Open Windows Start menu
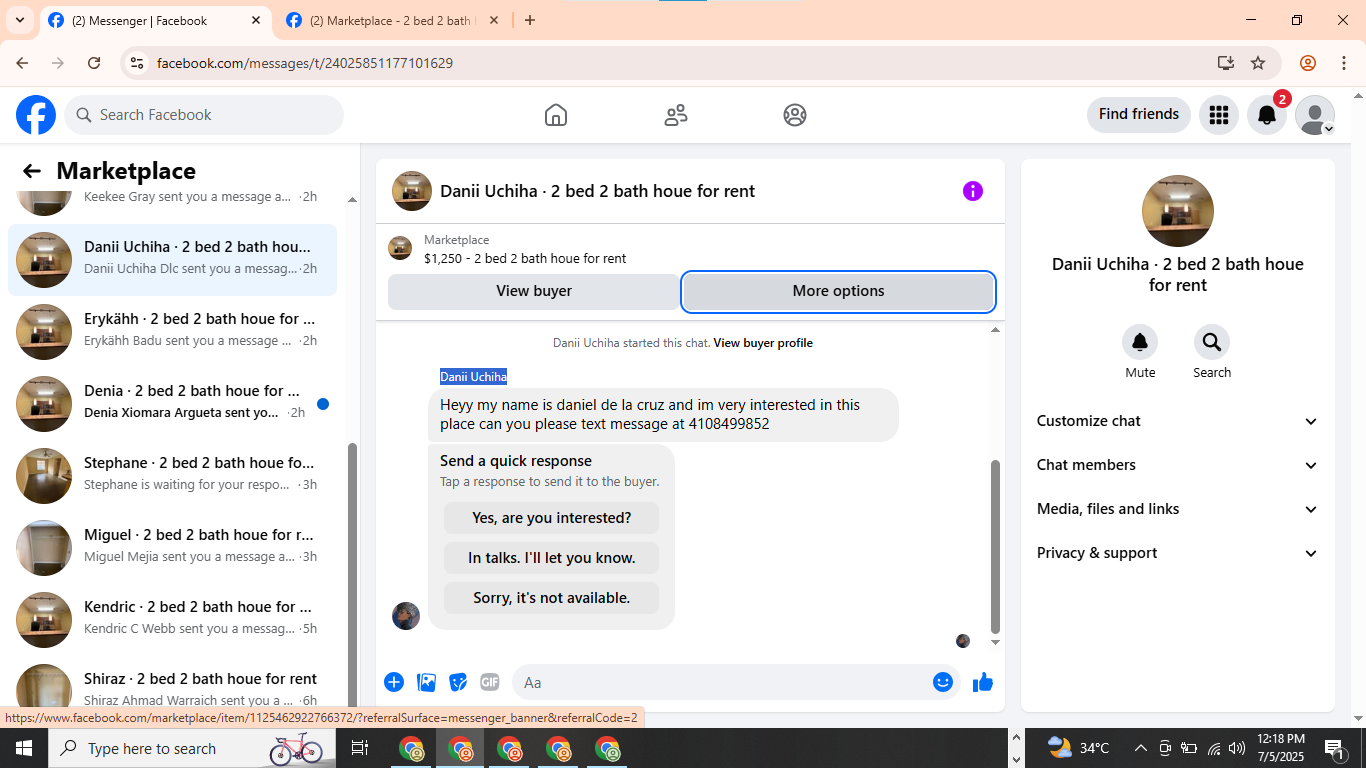Viewport: 1366px width, 768px height. pos(24,748)
